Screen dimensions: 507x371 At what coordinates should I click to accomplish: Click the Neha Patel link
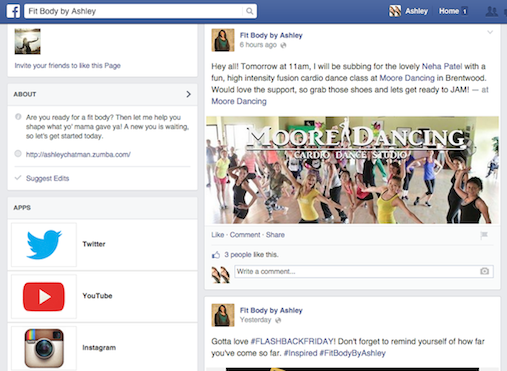coord(442,66)
